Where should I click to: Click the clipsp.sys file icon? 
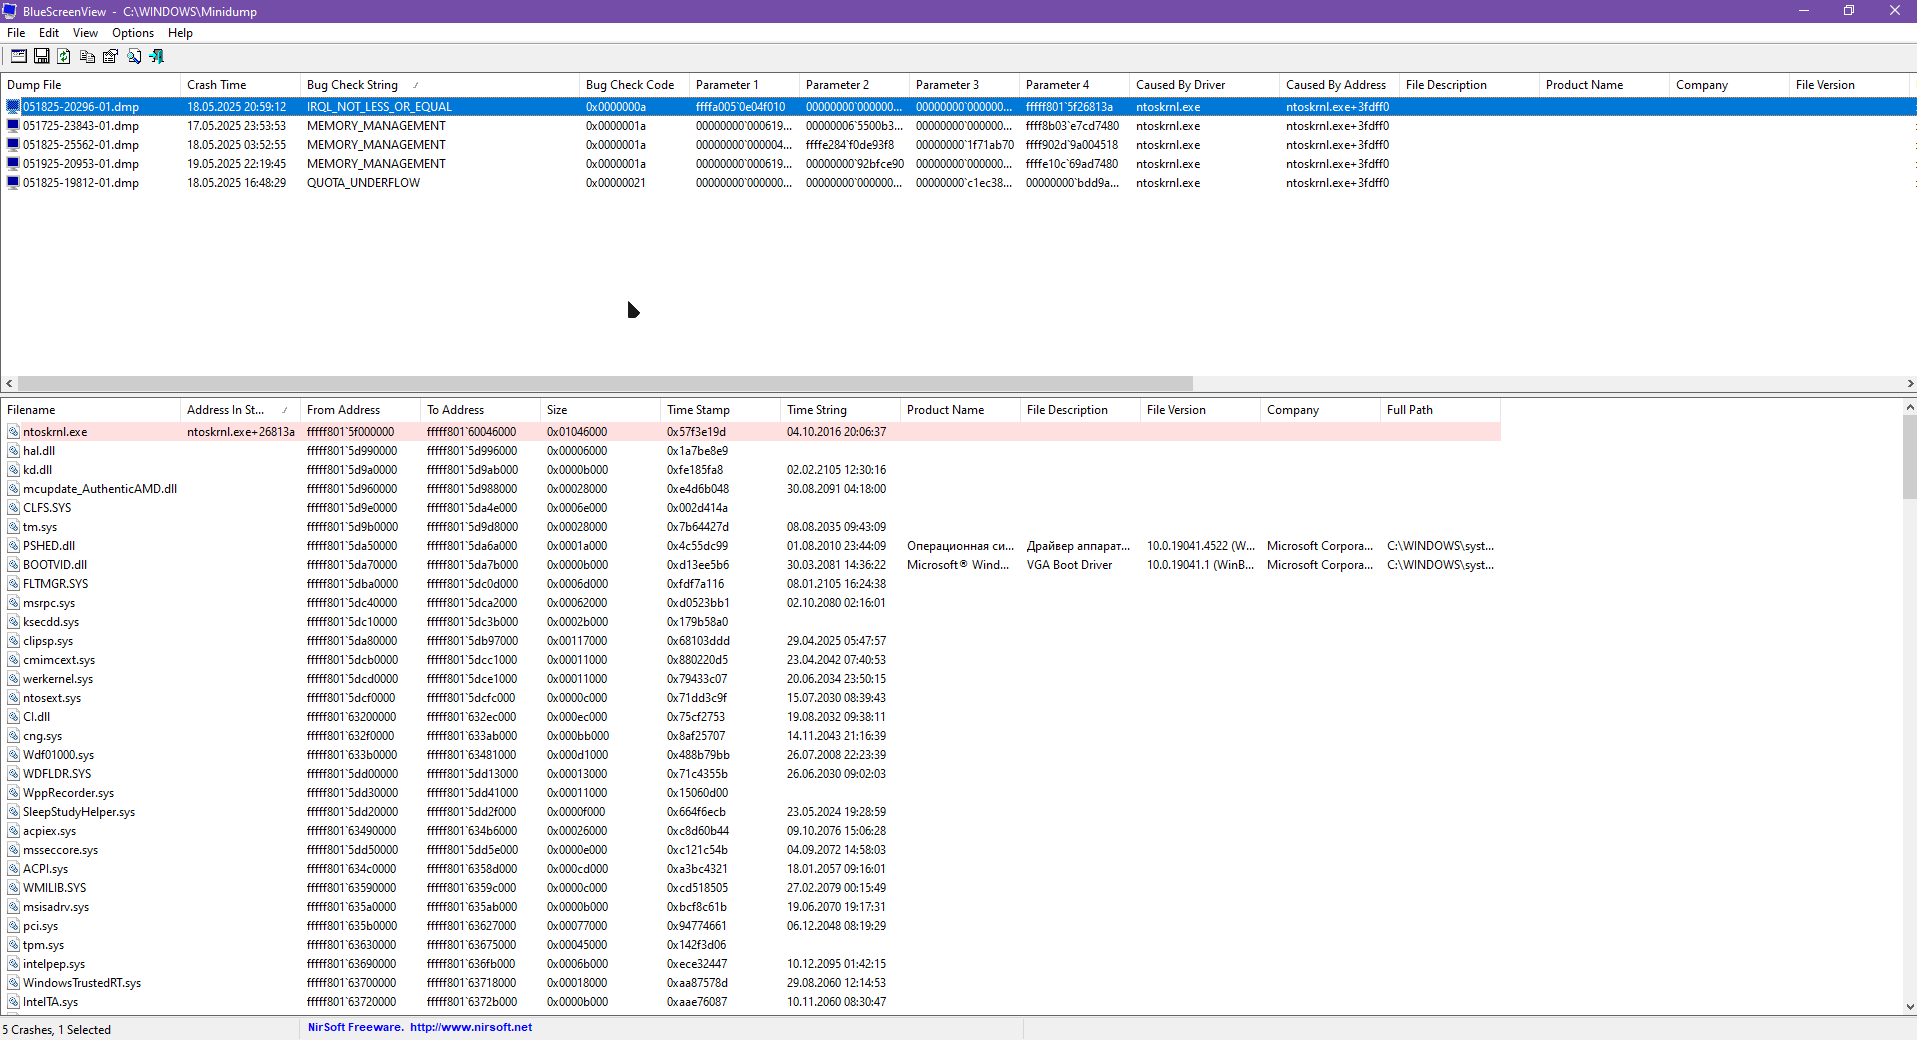(x=14, y=641)
